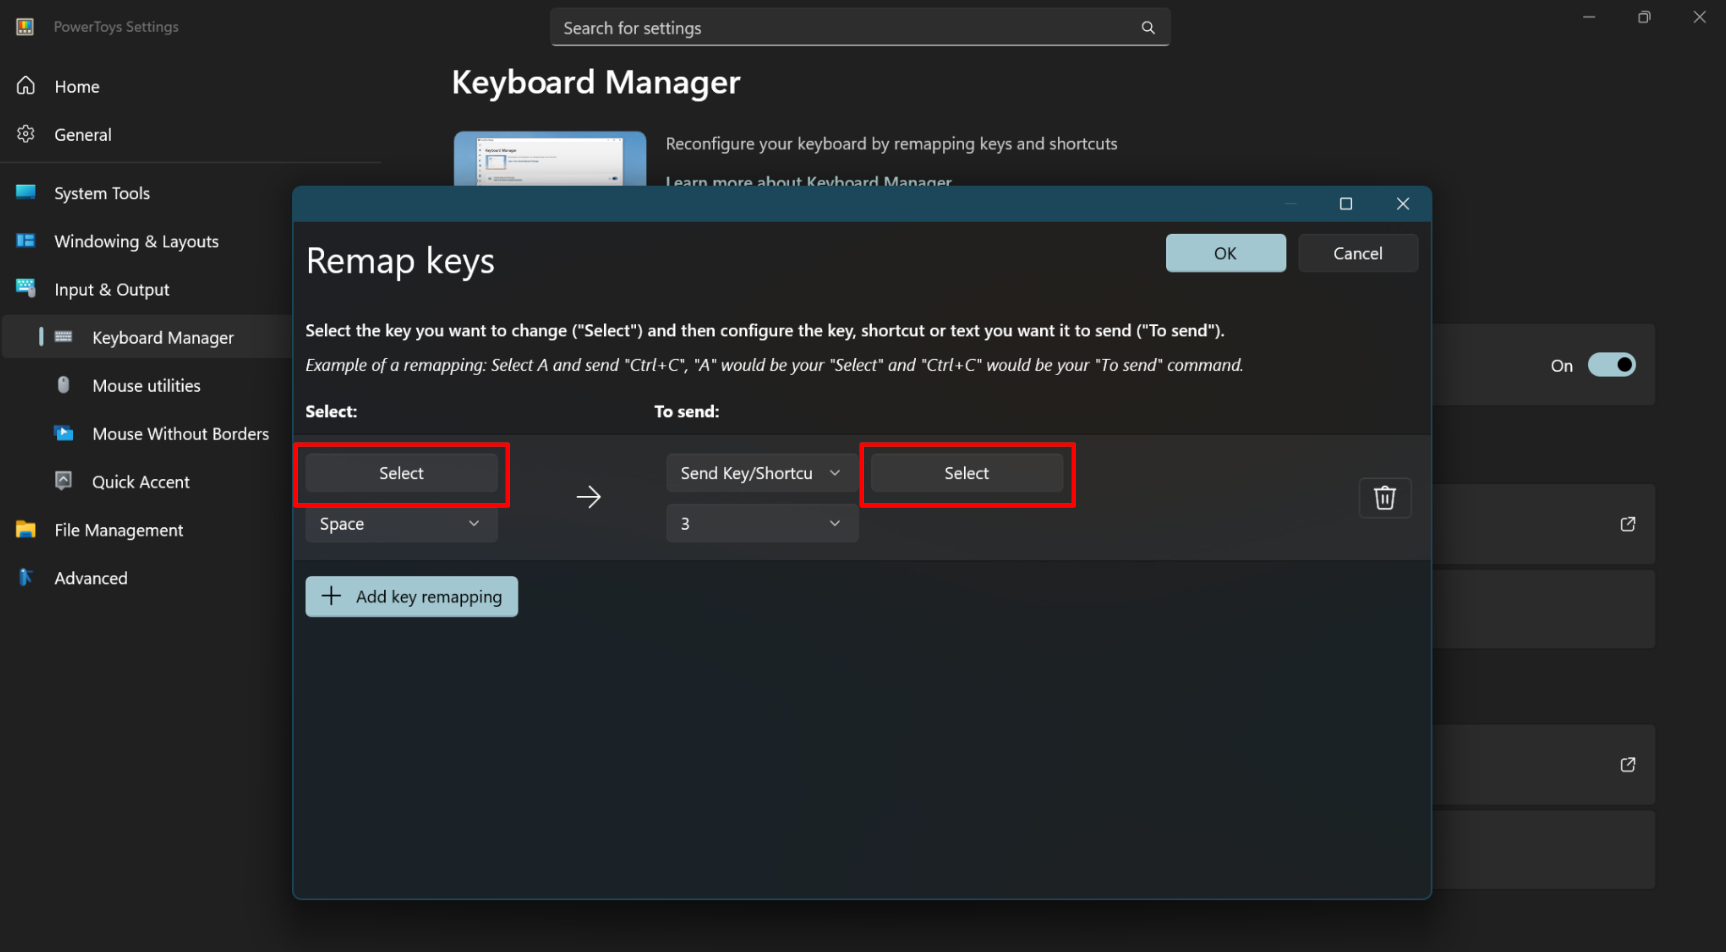Click the Keyboard Manager sidebar icon

(x=63, y=337)
